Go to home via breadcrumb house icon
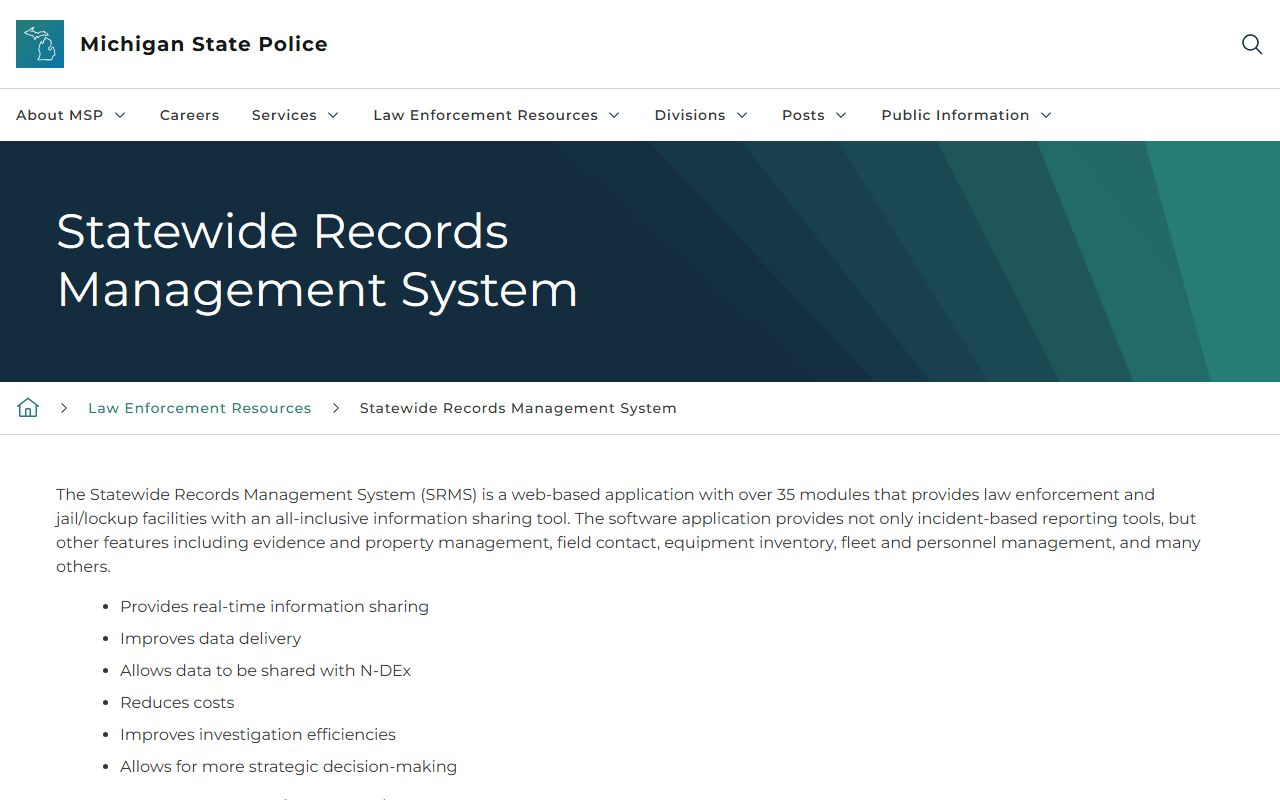 point(28,407)
